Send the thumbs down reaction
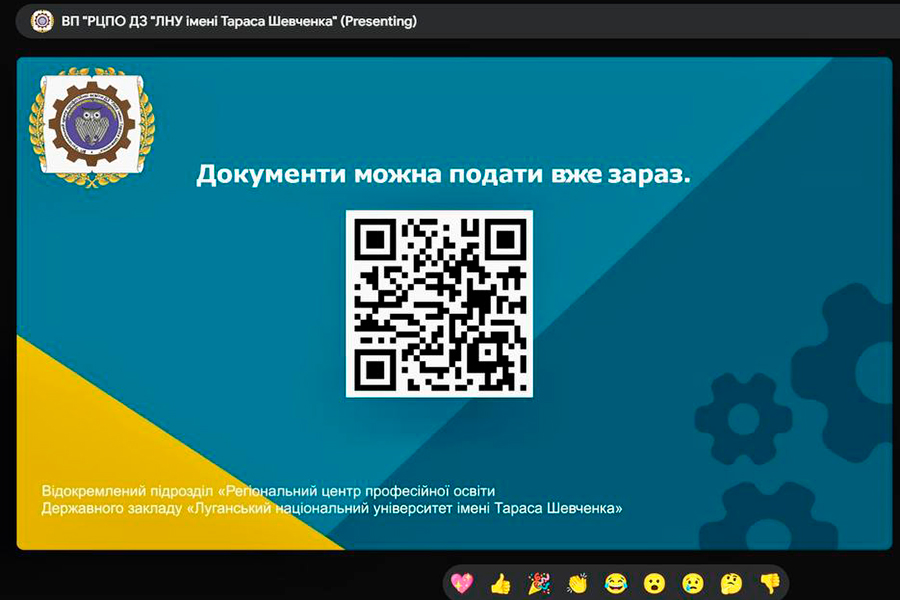This screenshot has height=600, width=900. point(769,583)
